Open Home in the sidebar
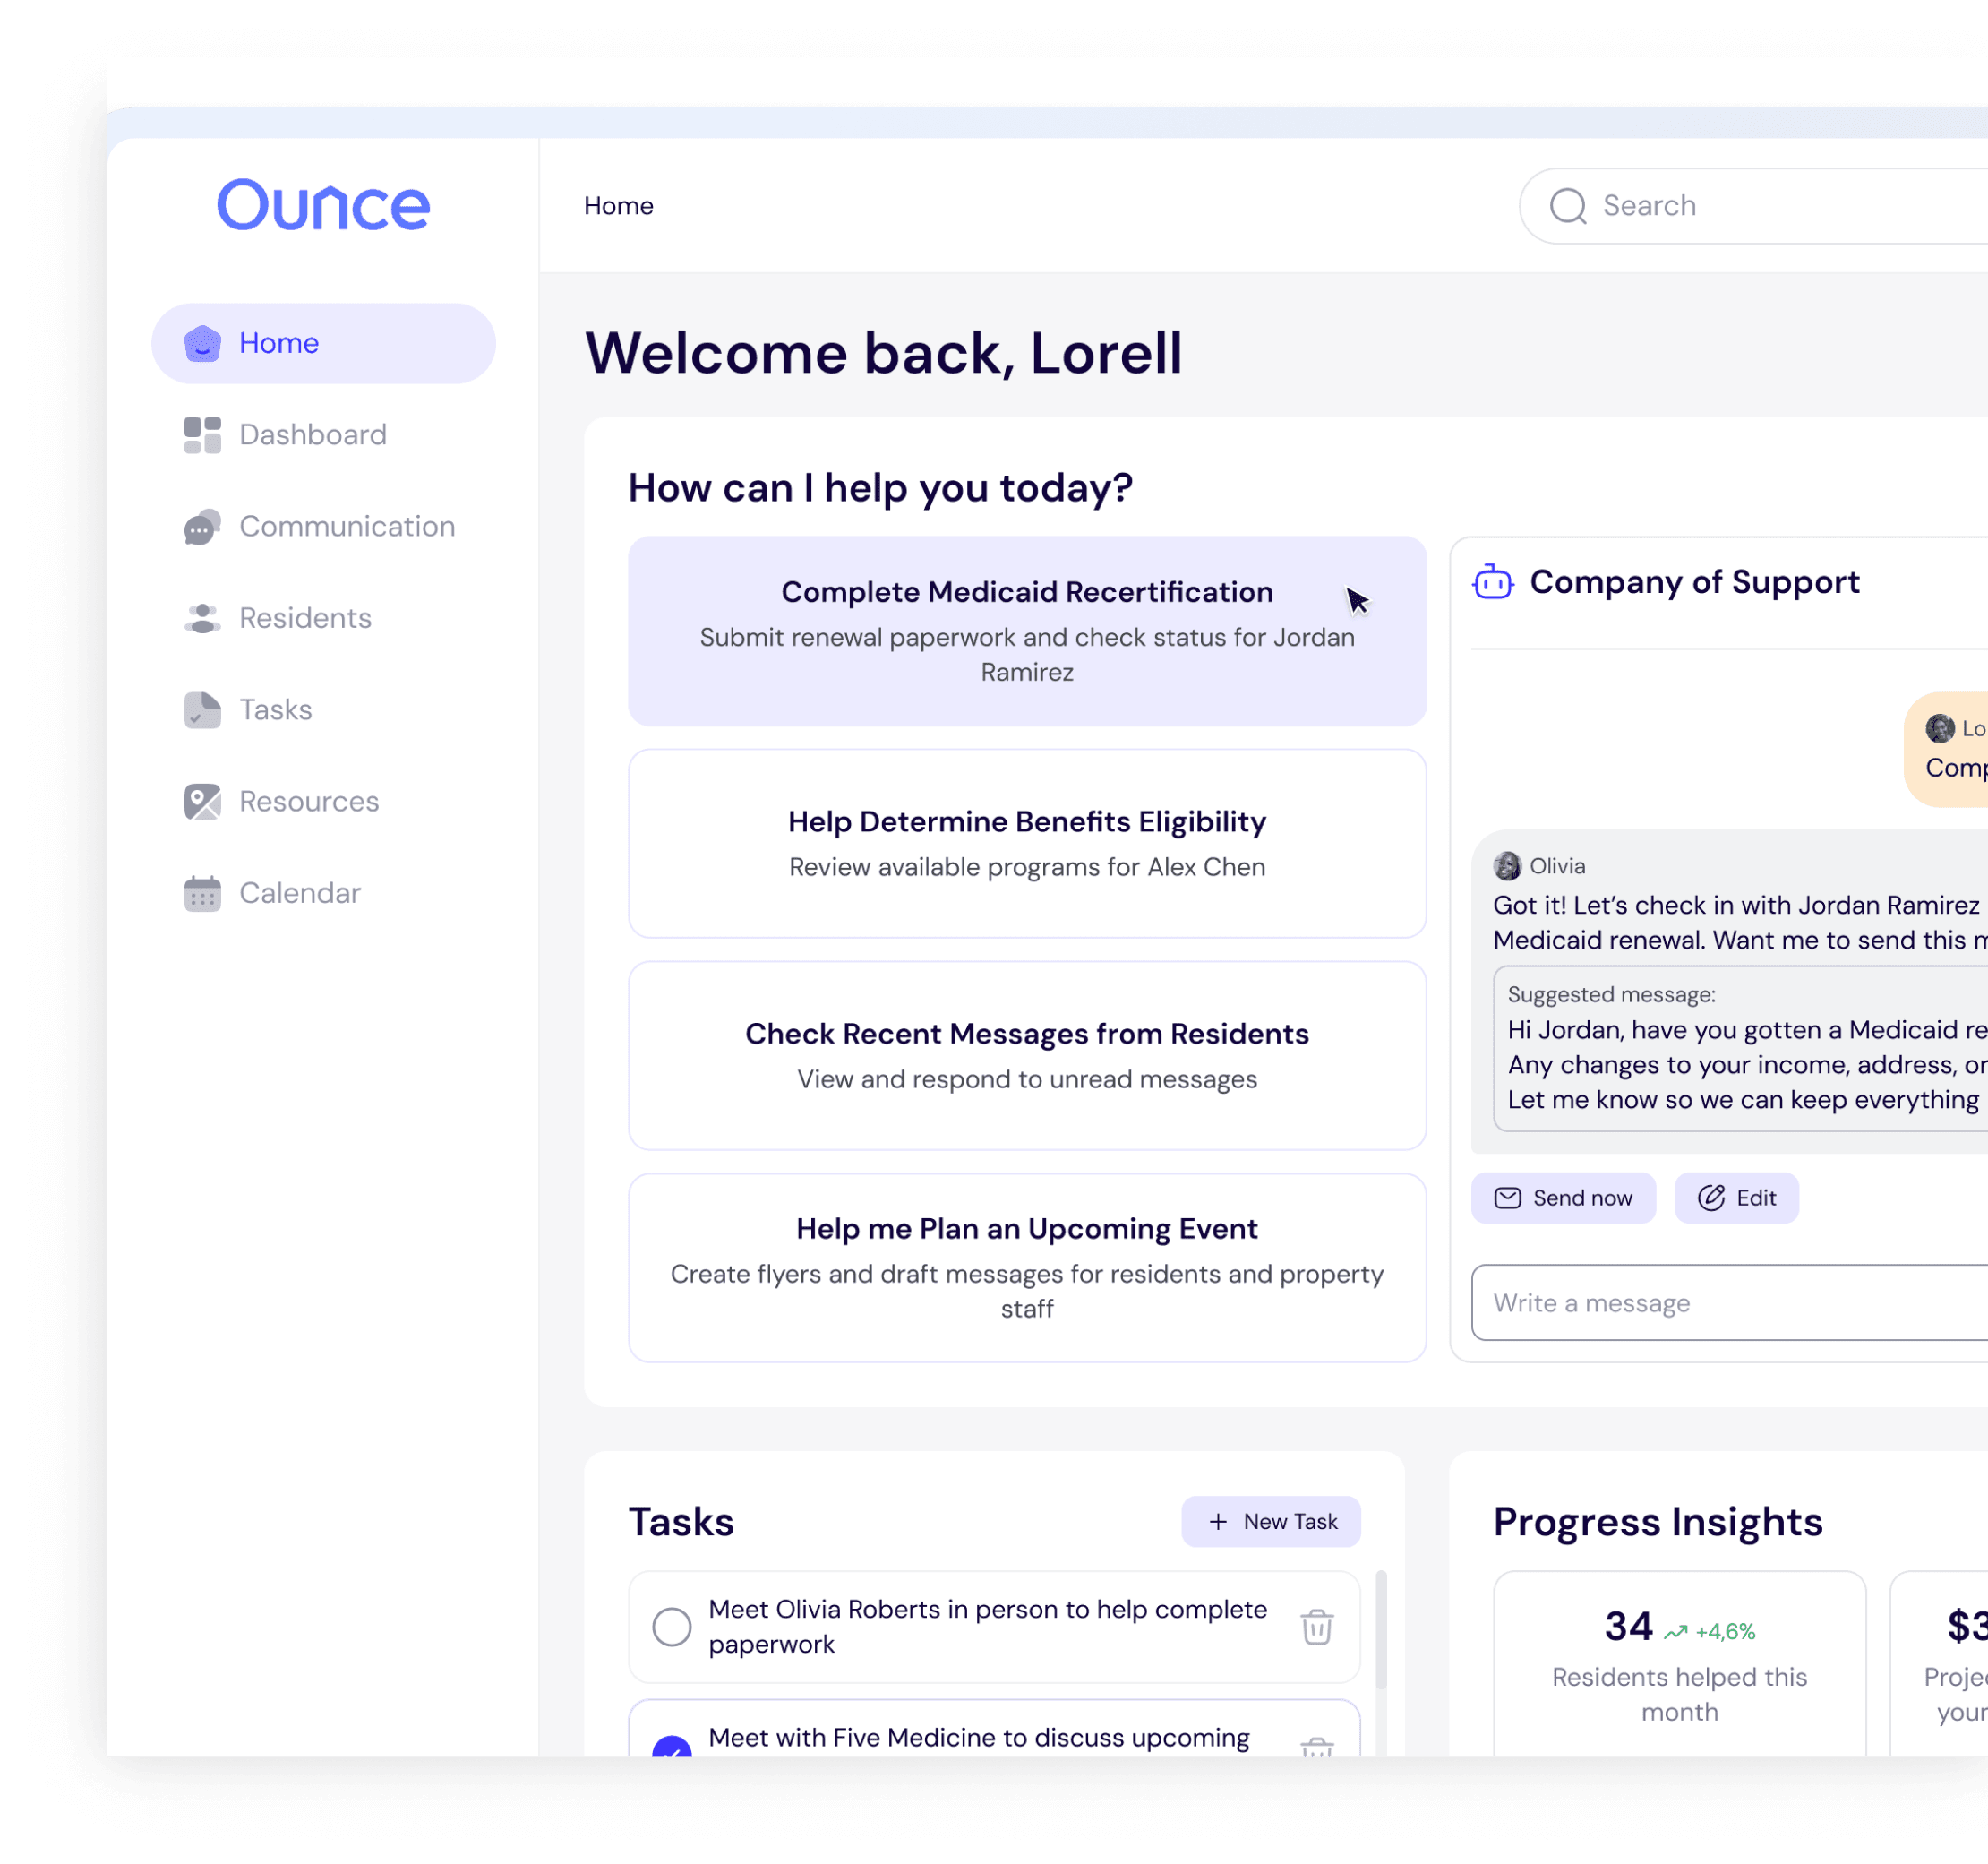Screen dimensions: 1988x1864 (x=323, y=343)
